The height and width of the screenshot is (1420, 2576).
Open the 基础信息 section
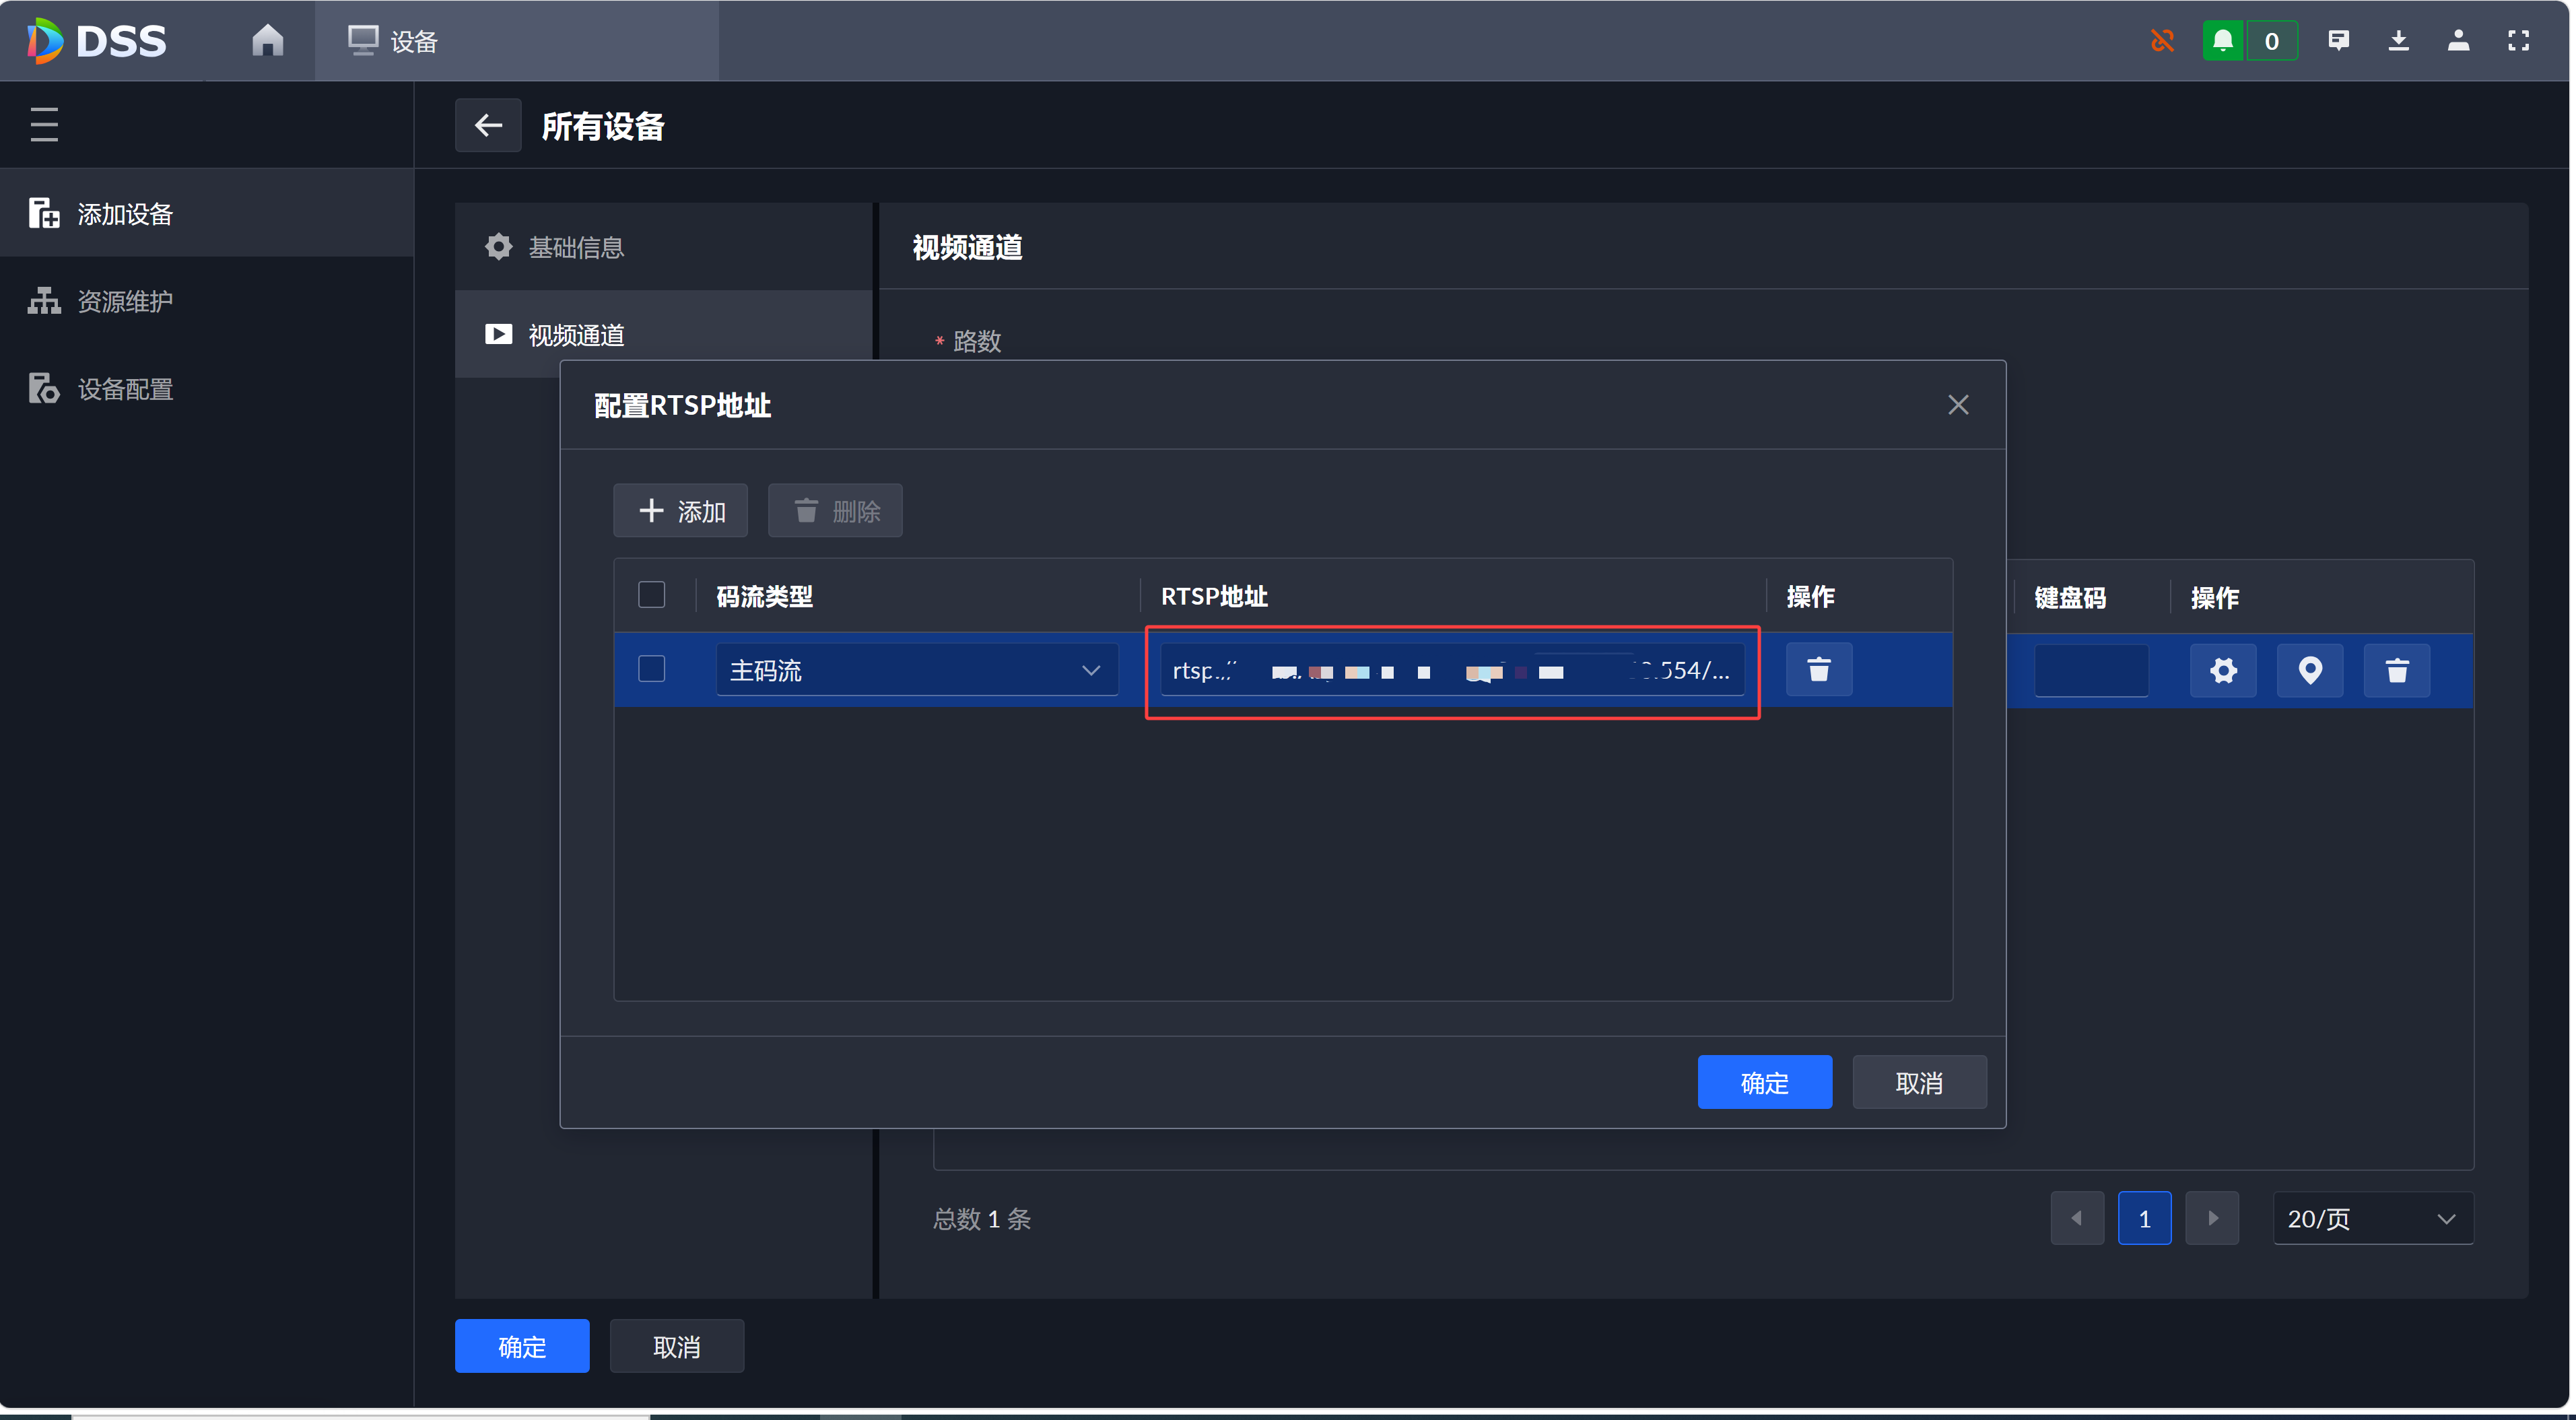[664, 246]
